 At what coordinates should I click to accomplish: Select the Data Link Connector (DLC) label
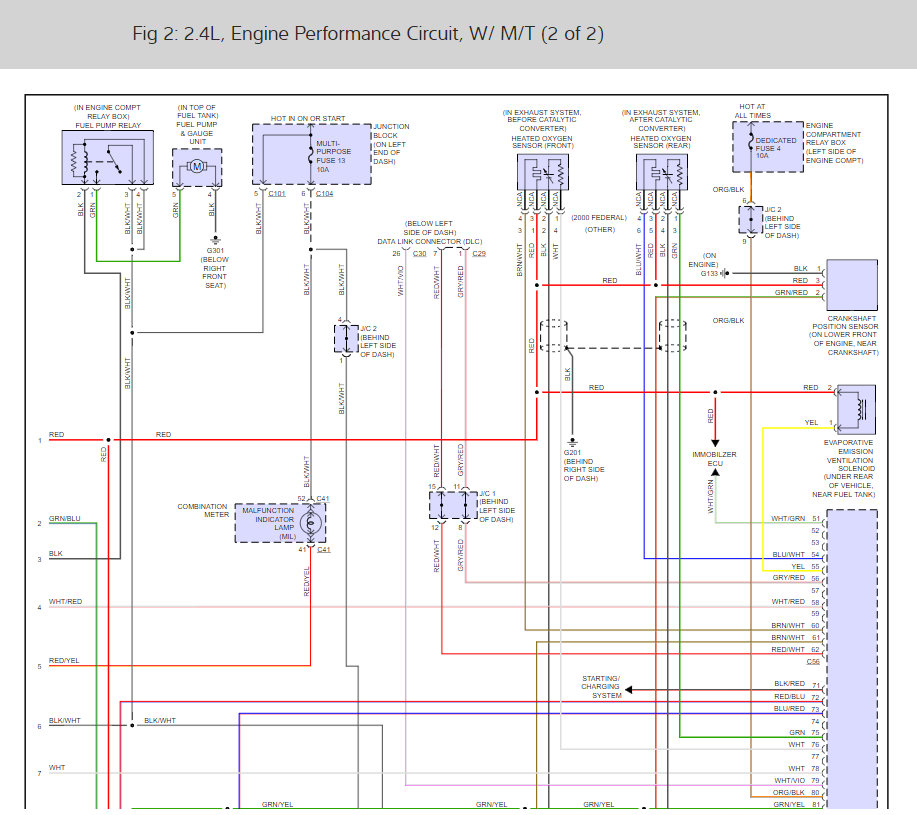430,241
